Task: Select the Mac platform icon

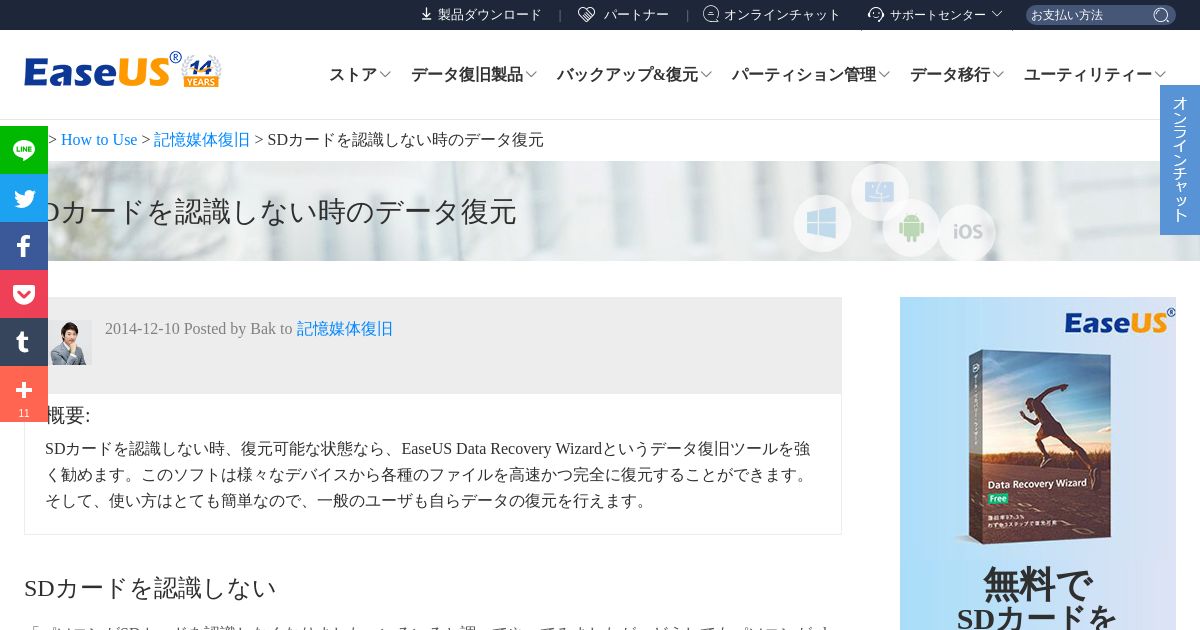Action: pos(880,192)
